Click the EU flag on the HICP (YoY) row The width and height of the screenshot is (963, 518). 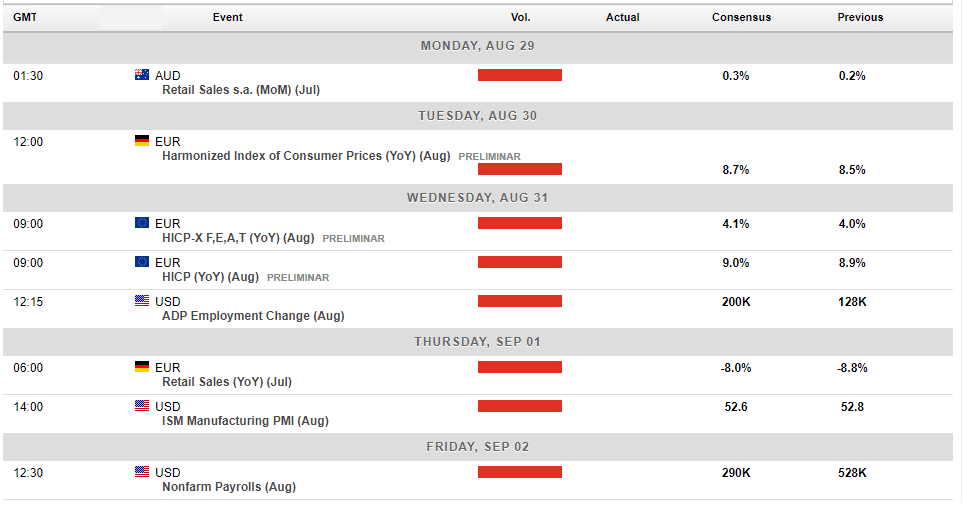coord(142,262)
